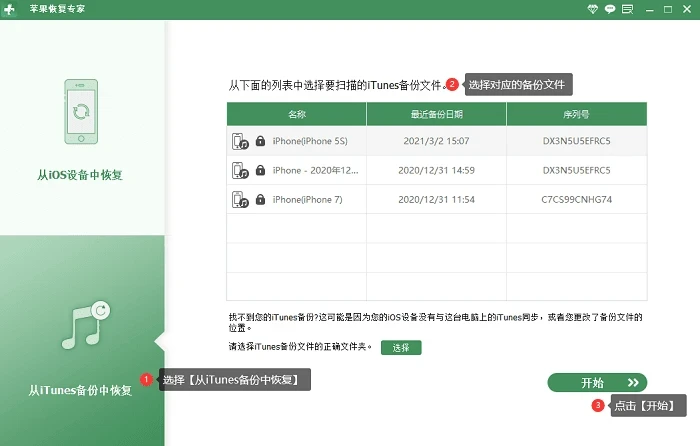
Task: Select the iPhone(iPhone 5S) backup row
Action: 437,141
